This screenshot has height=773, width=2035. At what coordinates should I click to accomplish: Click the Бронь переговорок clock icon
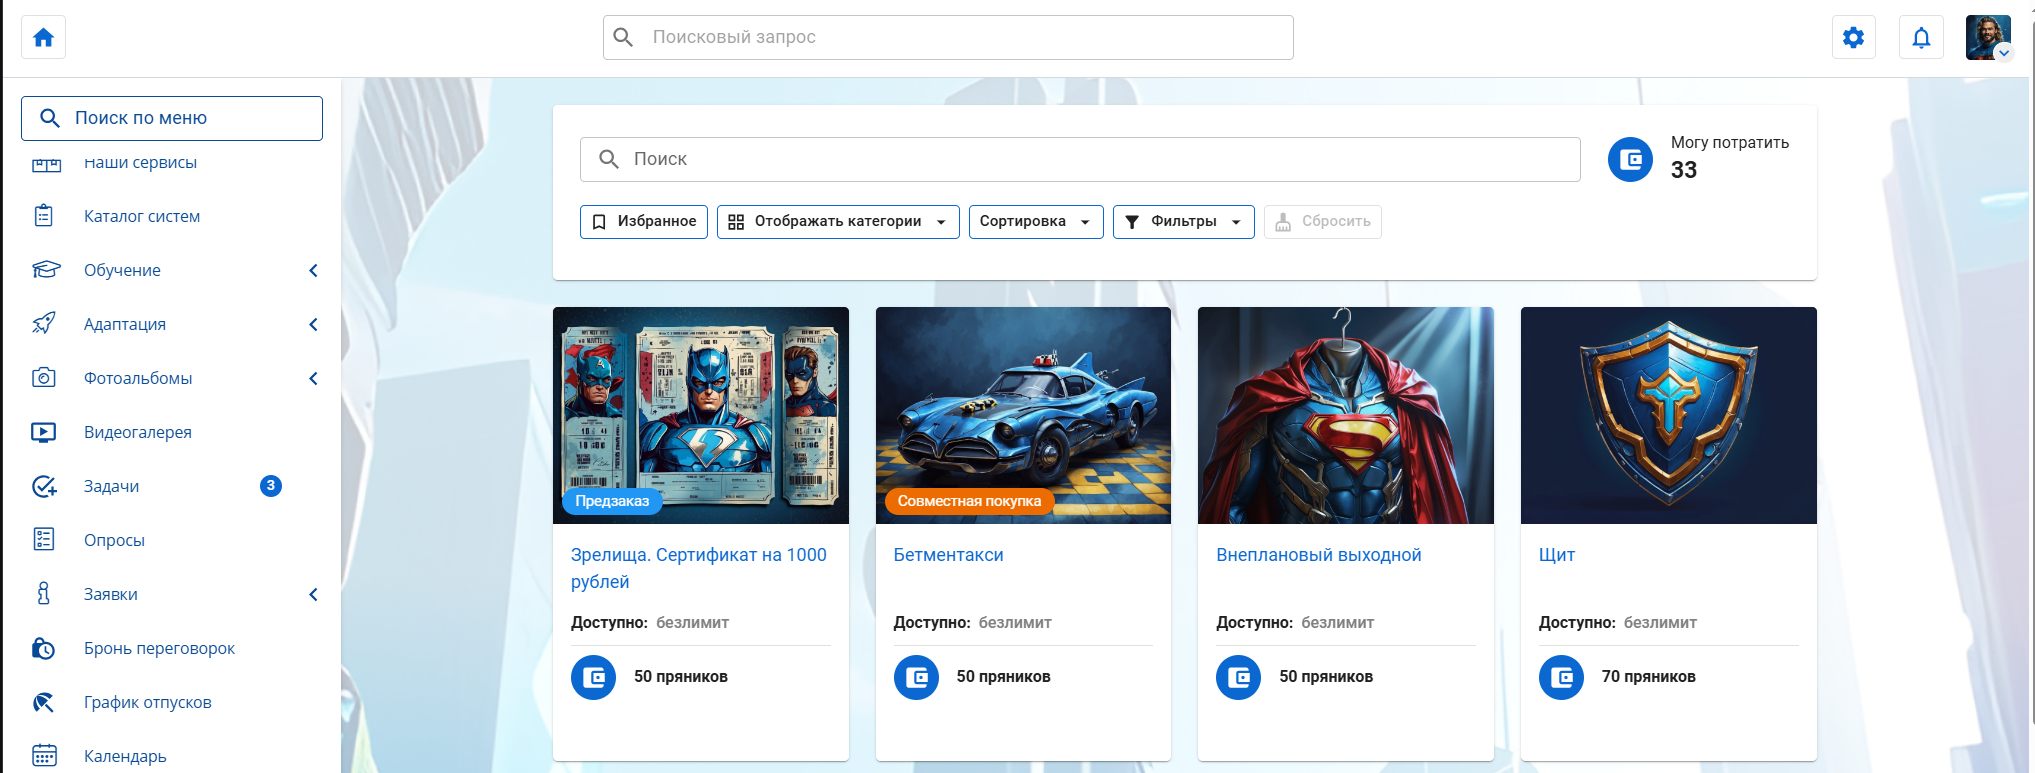pyautogui.click(x=44, y=648)
